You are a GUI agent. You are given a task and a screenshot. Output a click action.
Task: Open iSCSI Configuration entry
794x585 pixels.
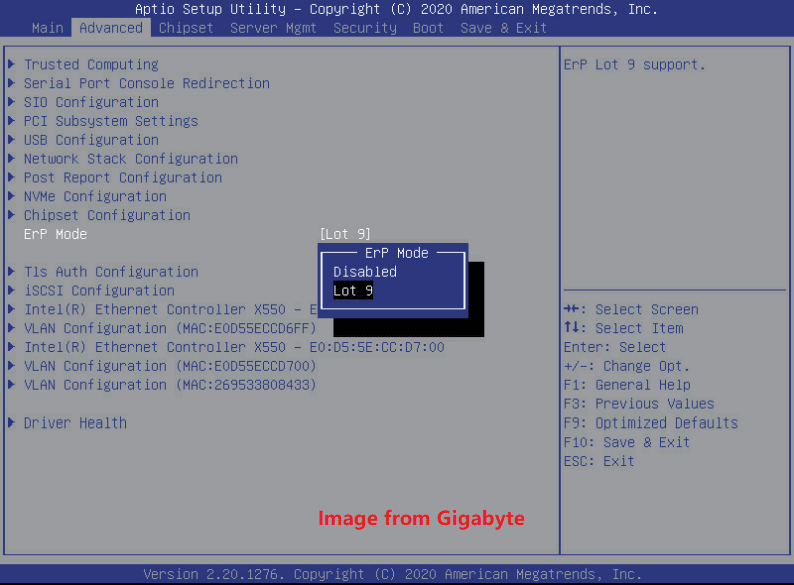pos(99,291)
